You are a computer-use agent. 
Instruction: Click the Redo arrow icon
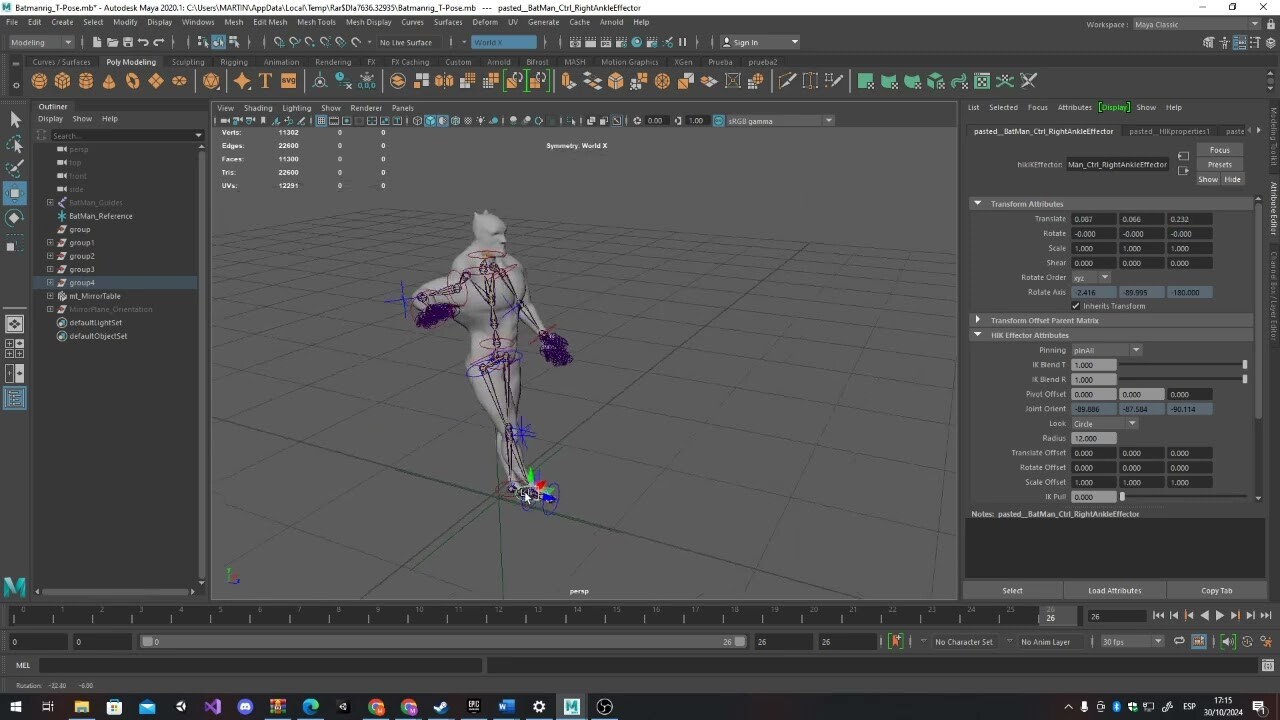pyautogui.click(x=158, y=42)
